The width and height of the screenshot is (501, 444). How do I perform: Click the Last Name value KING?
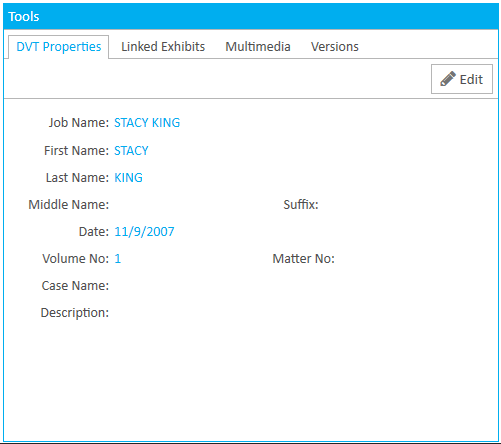128,178
